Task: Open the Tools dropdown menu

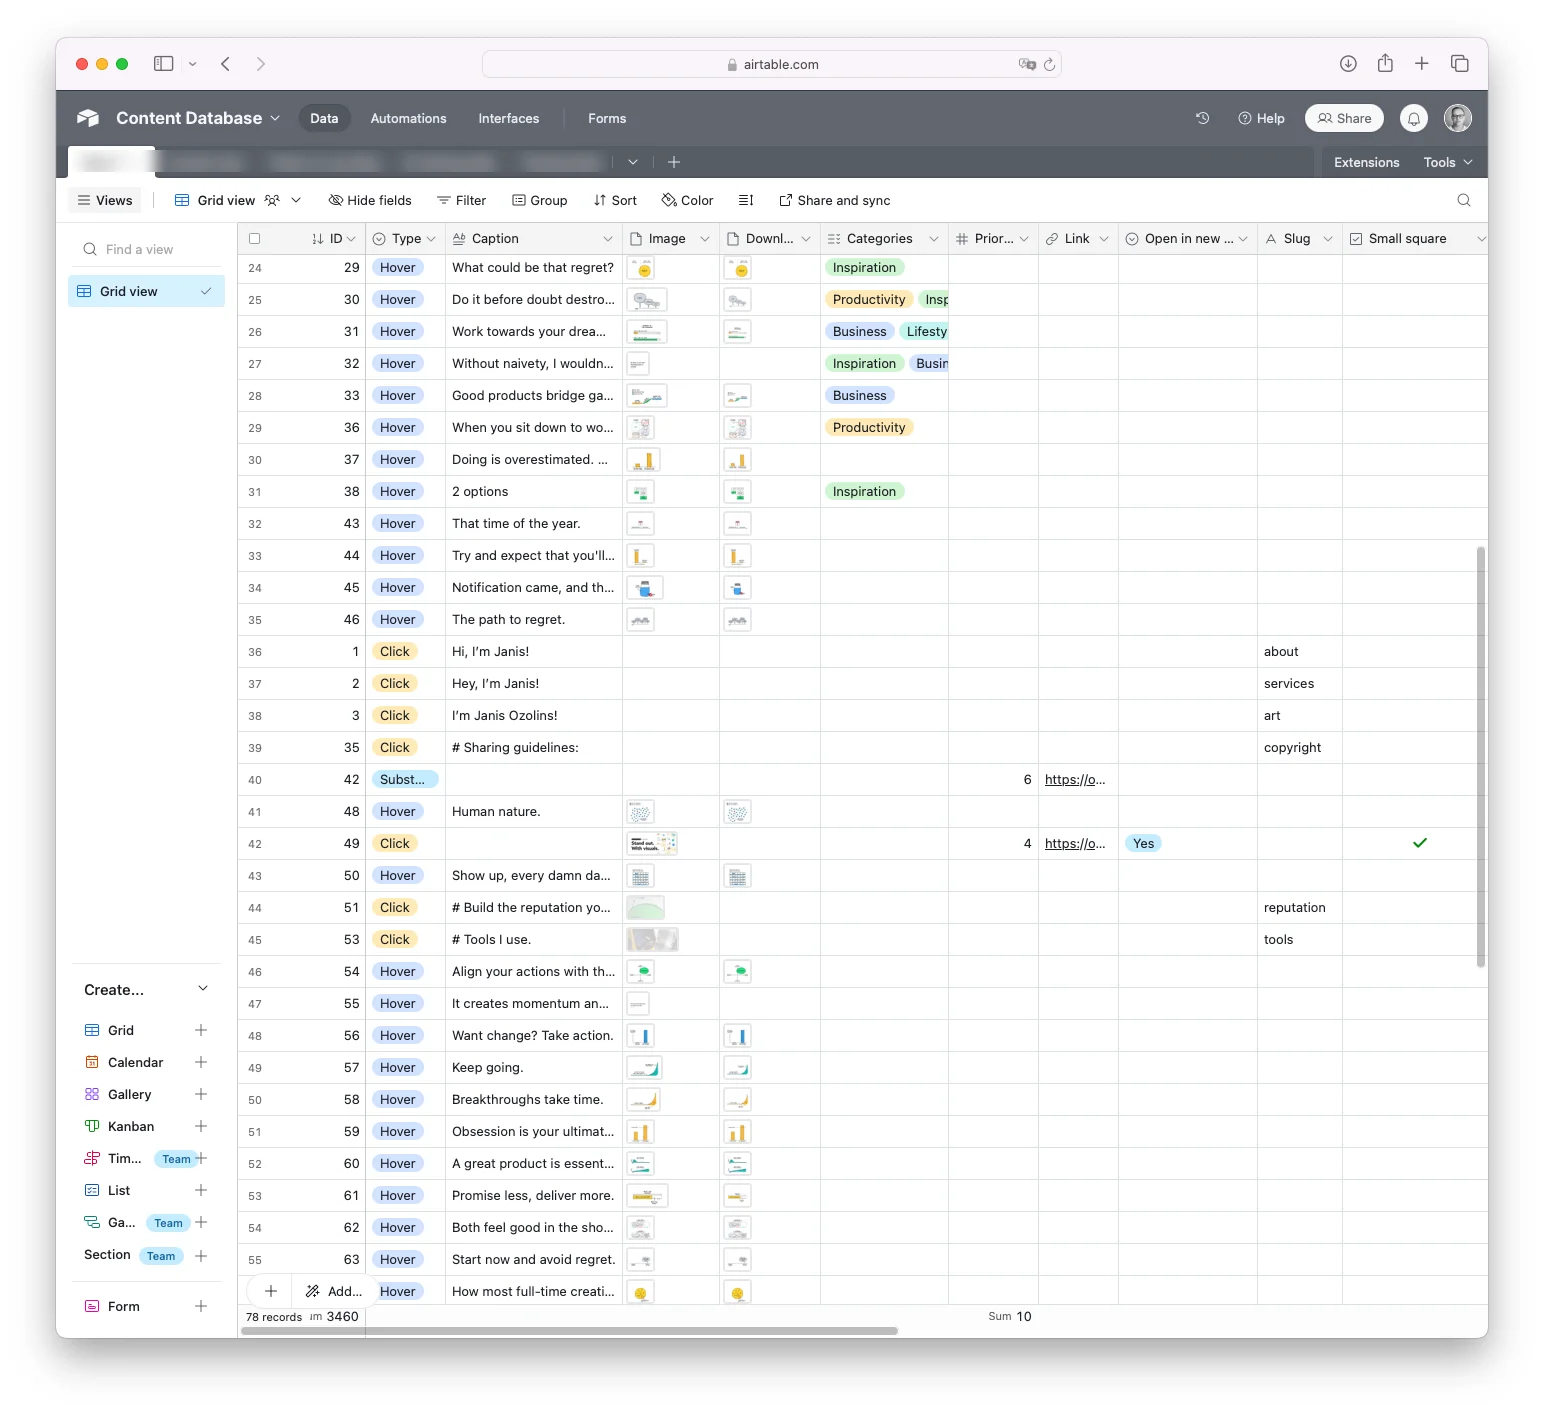Action: (x=1447, y=162)
